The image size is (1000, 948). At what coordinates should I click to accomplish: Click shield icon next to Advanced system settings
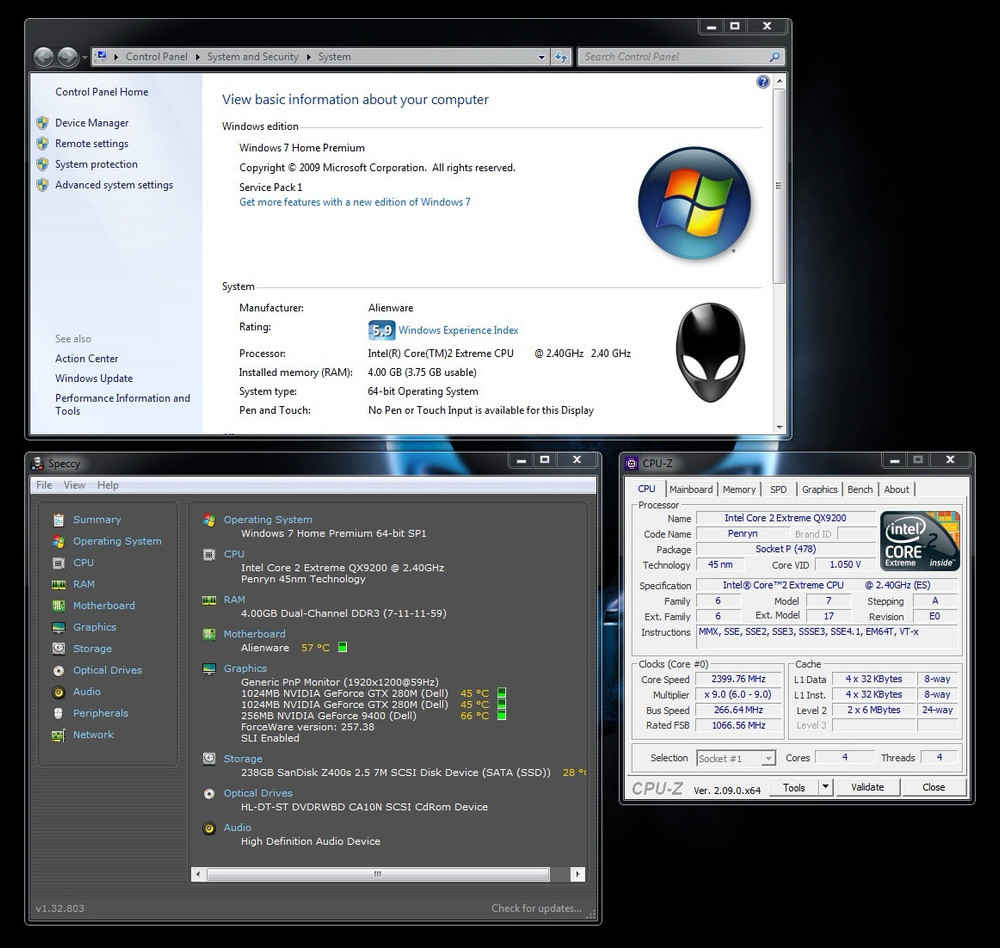pyautogui.click(x=43, y=185)
